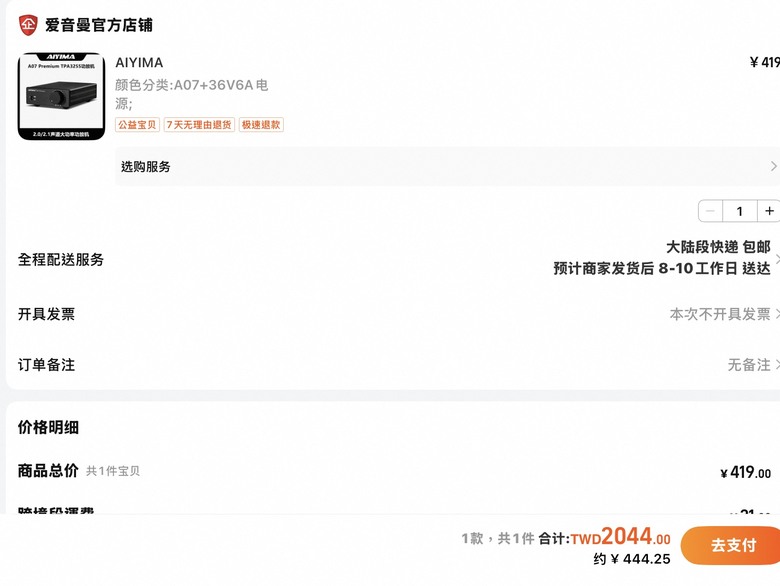Image resolution: width=780 pixels, height=586 pixels.
Task: Click 大陆段快递 包邮 shipping text
Action: coord(718,247)
